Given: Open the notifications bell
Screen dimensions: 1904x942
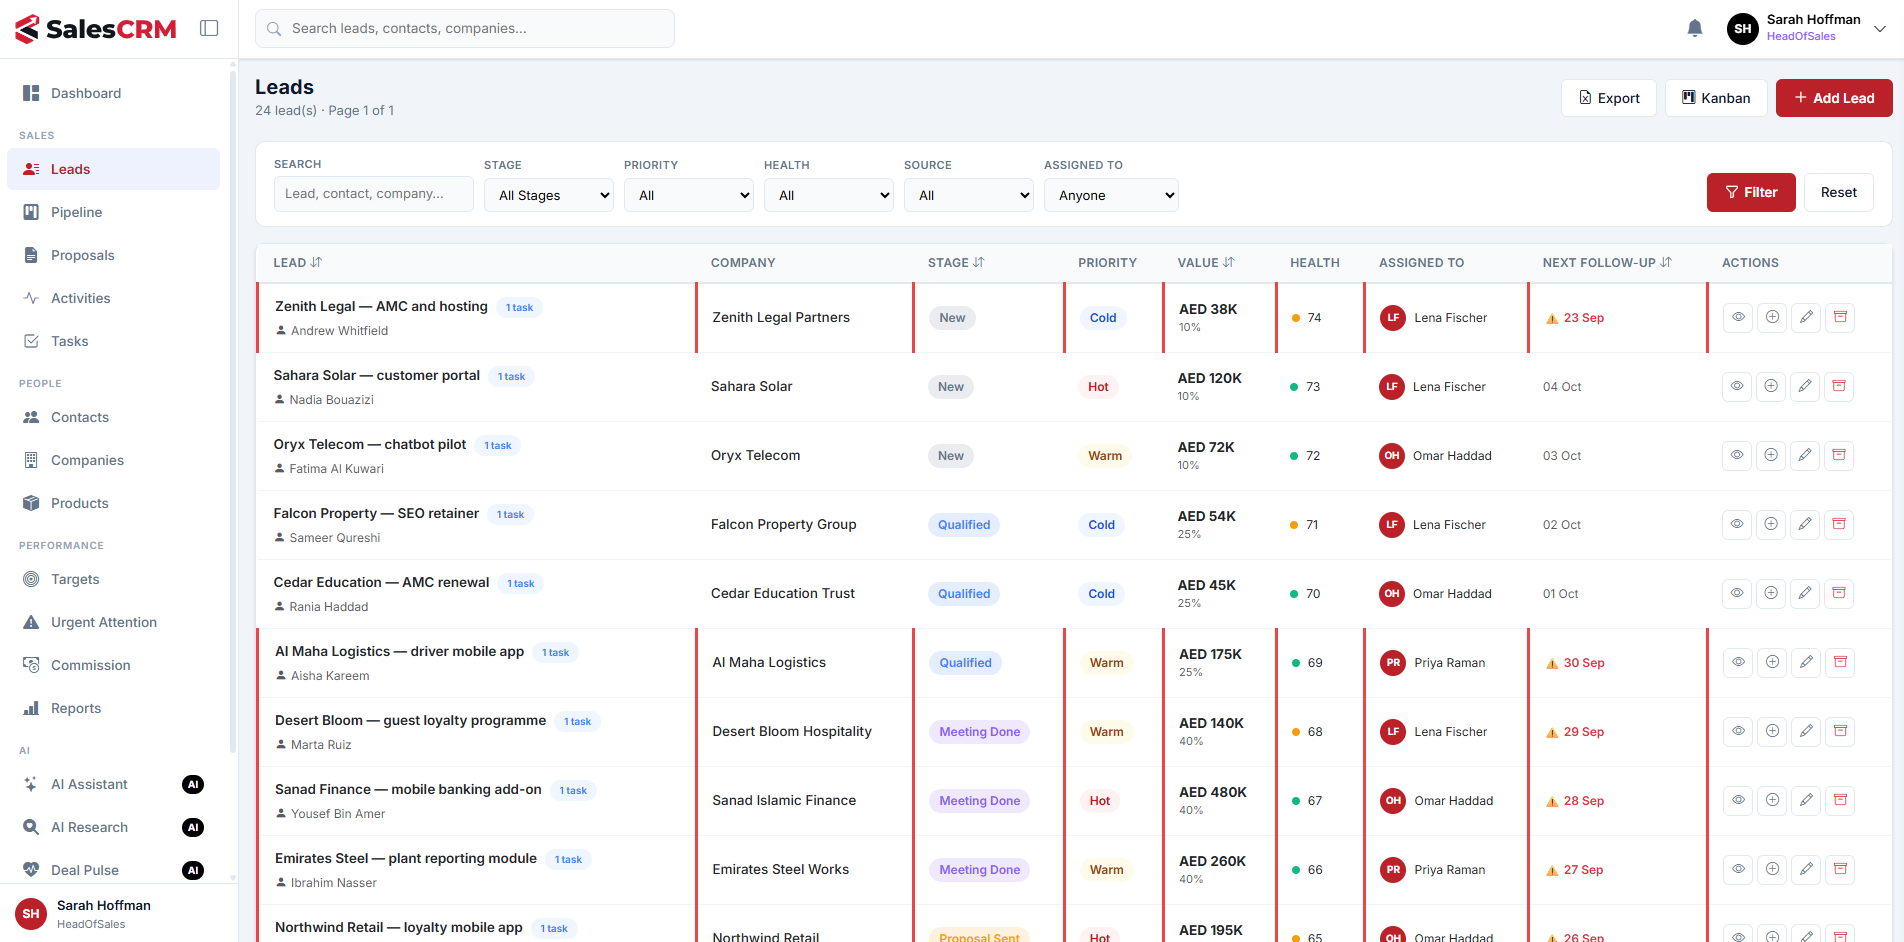Looking at the screenshot, I should (x=1694, y=28).
